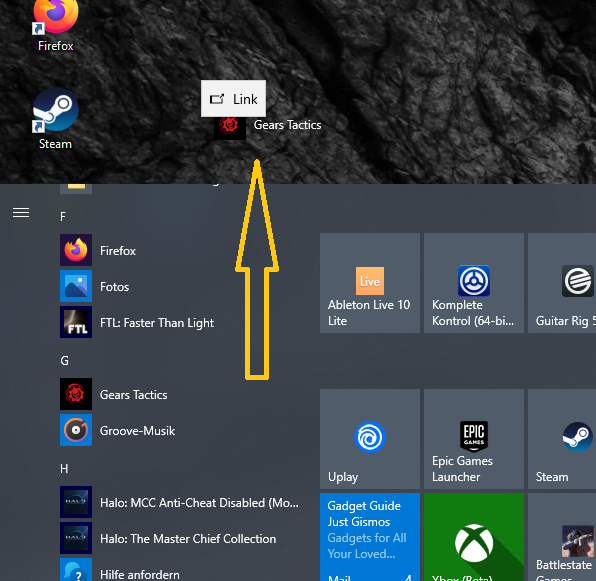This screenshot has height=581, width=596.
Task: Open the Guitar Rig 5 tile
Action: (x=562, y=283)
